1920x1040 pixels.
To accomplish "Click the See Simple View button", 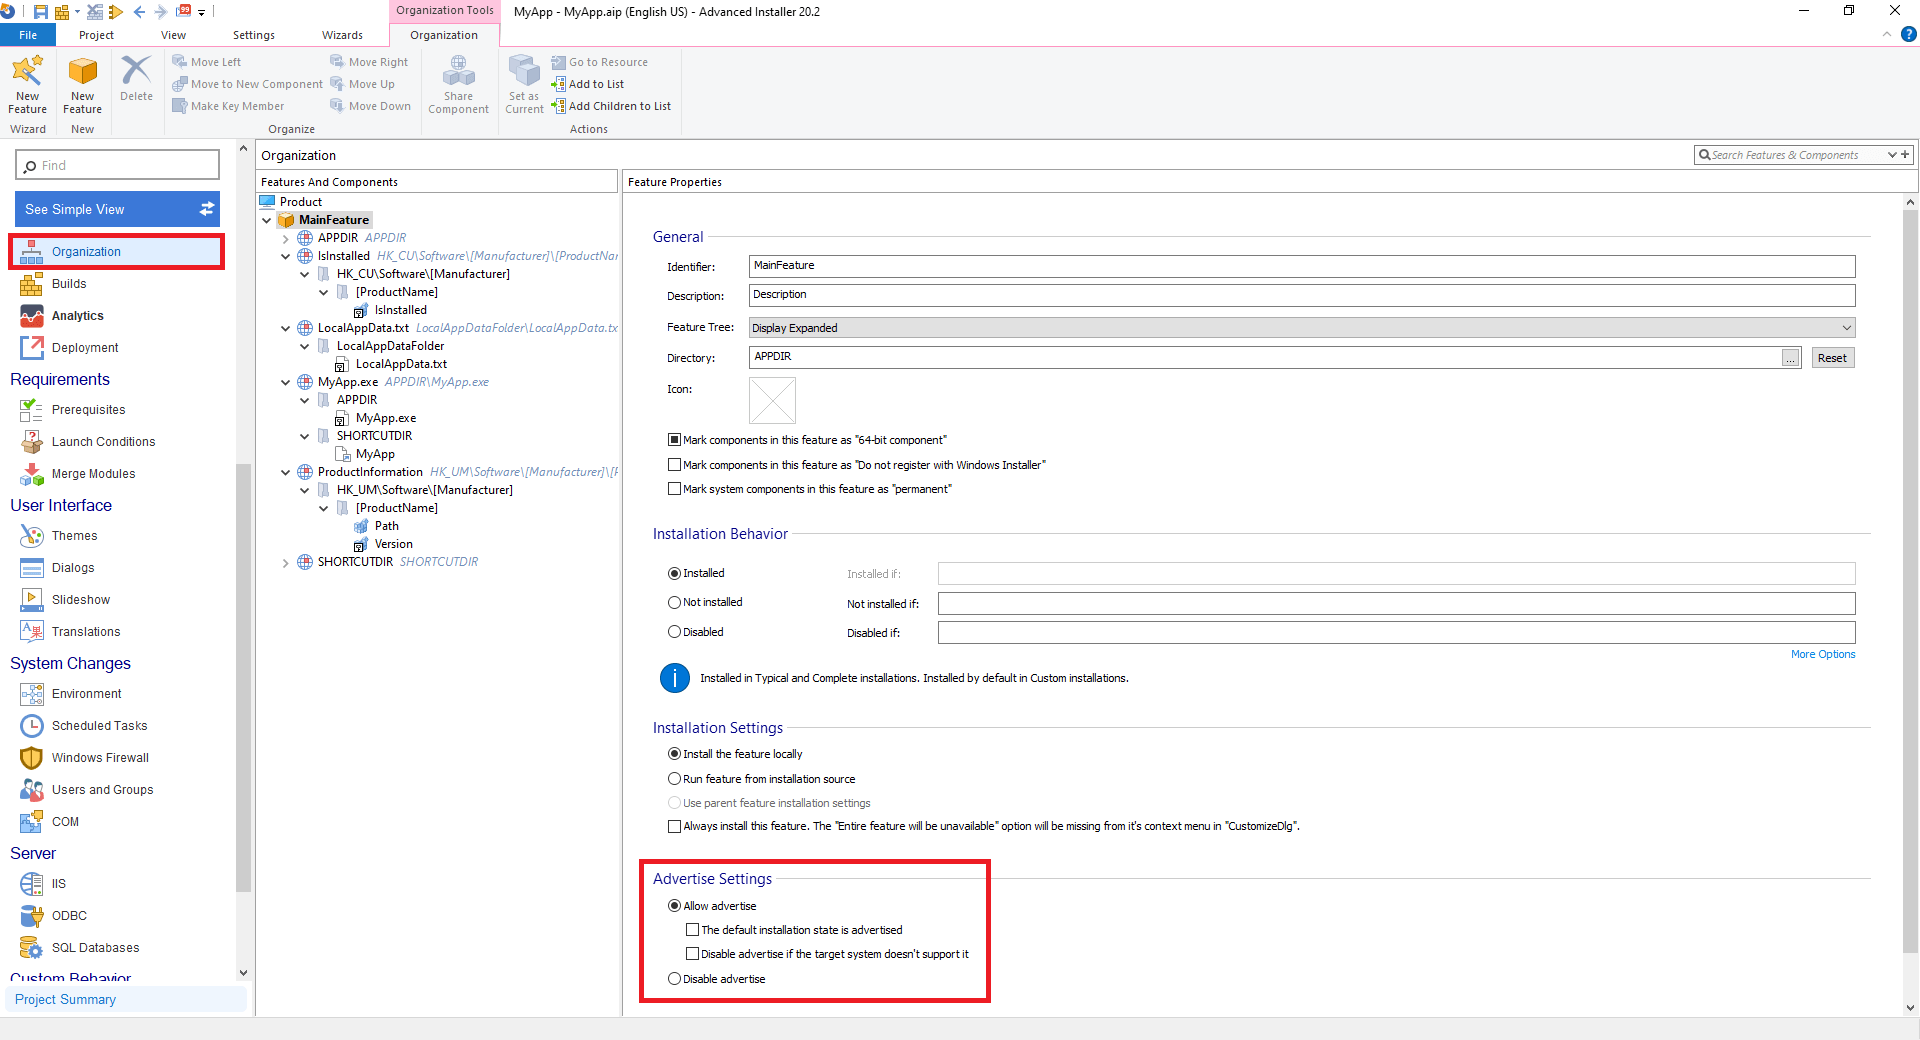I will click(118, 209).
